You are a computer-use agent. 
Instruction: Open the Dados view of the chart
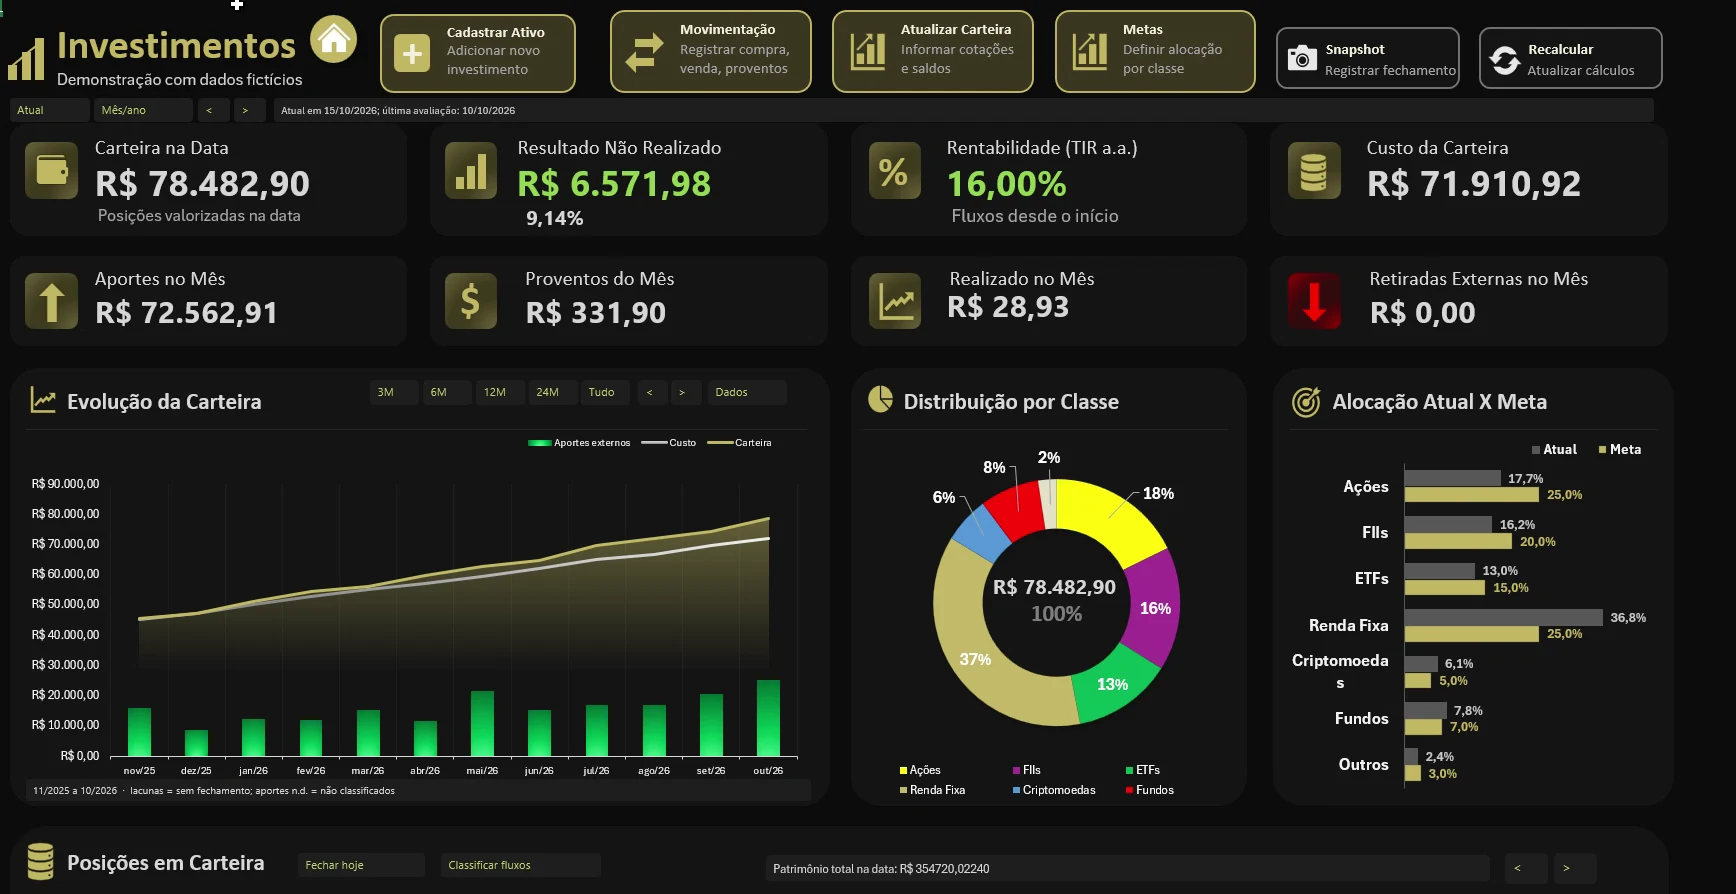(x=747, y=392)
